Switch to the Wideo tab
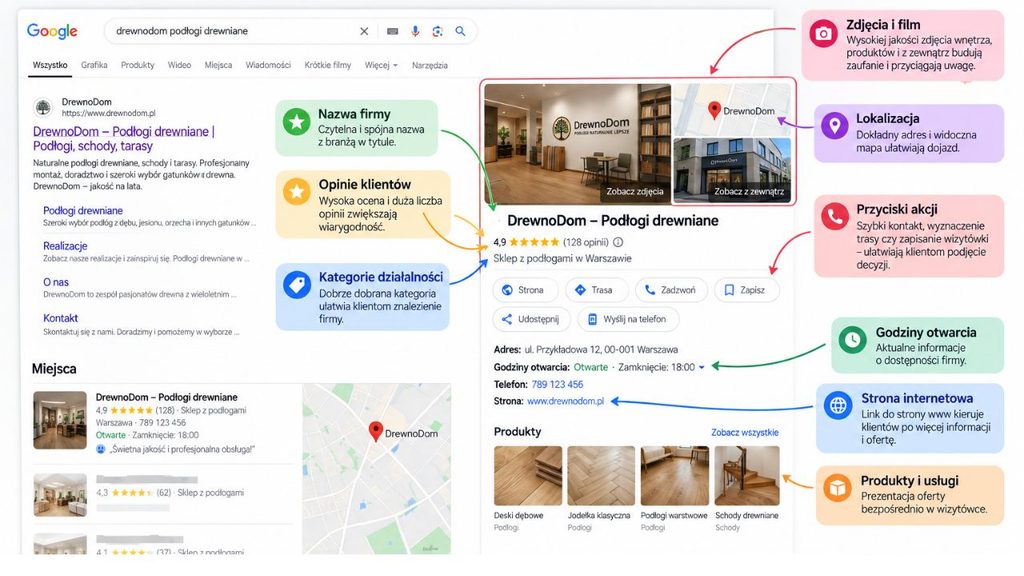1024x576 pixels. (179, 65)
